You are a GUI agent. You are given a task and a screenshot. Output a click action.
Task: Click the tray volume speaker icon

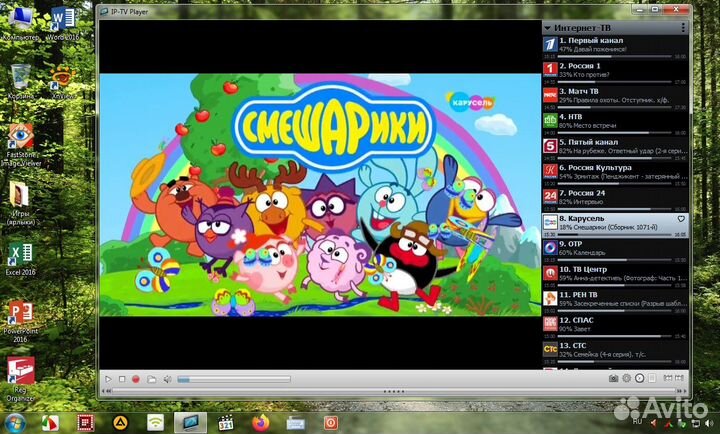point(710,423)
